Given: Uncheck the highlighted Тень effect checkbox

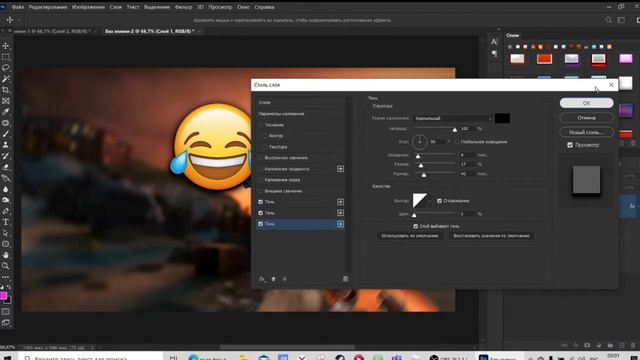Looking at the screenshot, I should click(x=261, y=224).
